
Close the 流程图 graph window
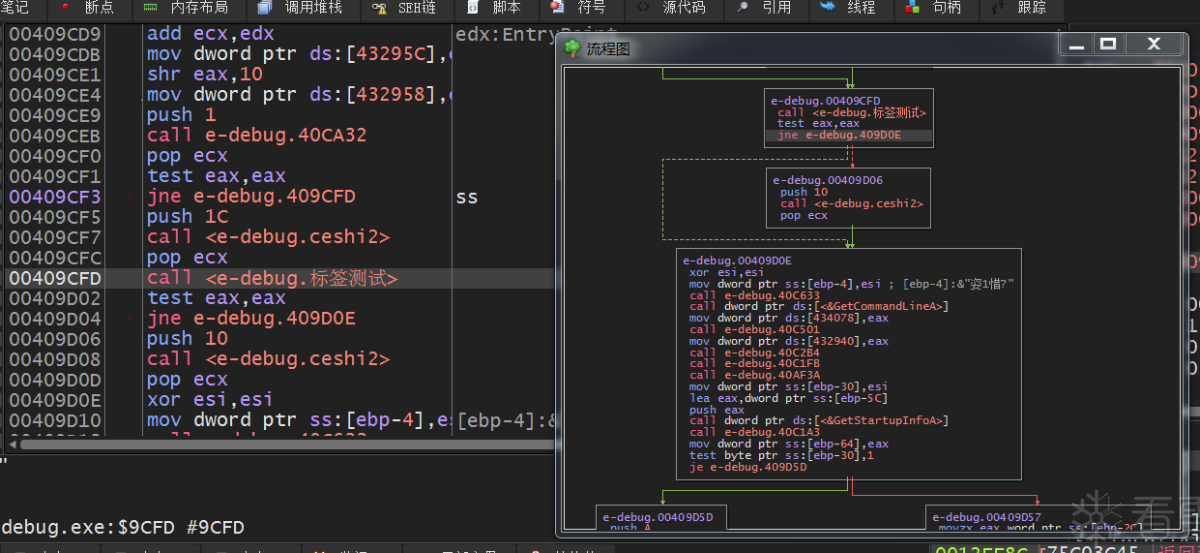point(1153,44)
